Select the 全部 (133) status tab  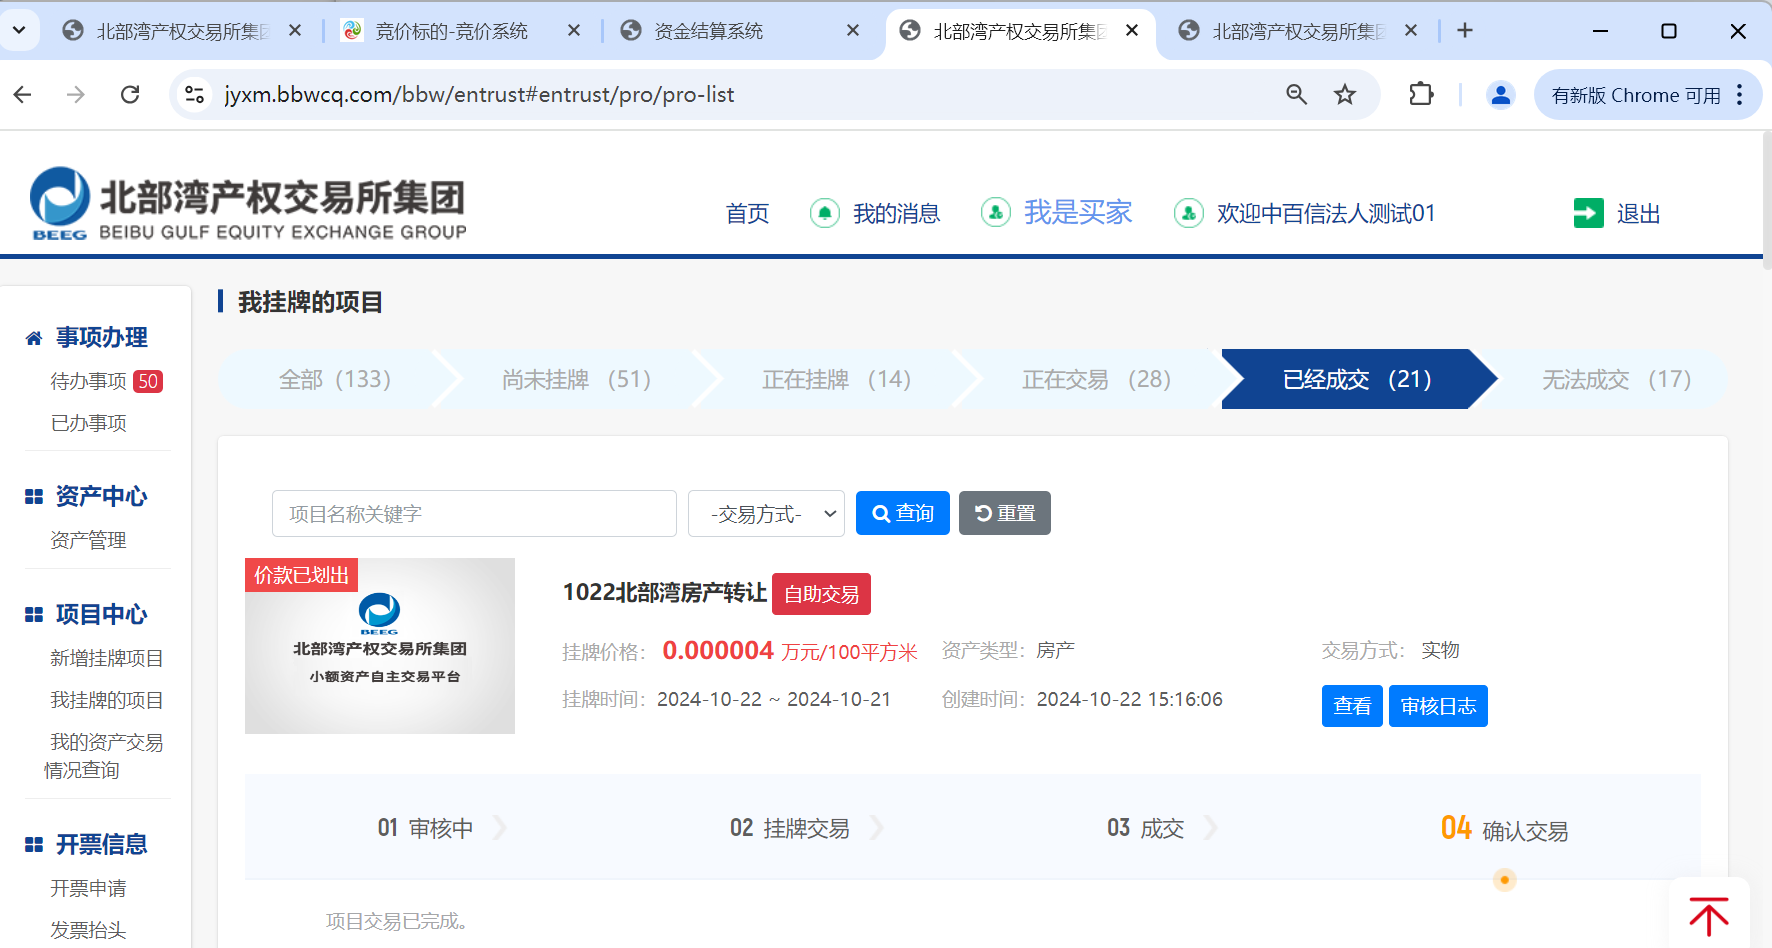click(x=334, y=379)
